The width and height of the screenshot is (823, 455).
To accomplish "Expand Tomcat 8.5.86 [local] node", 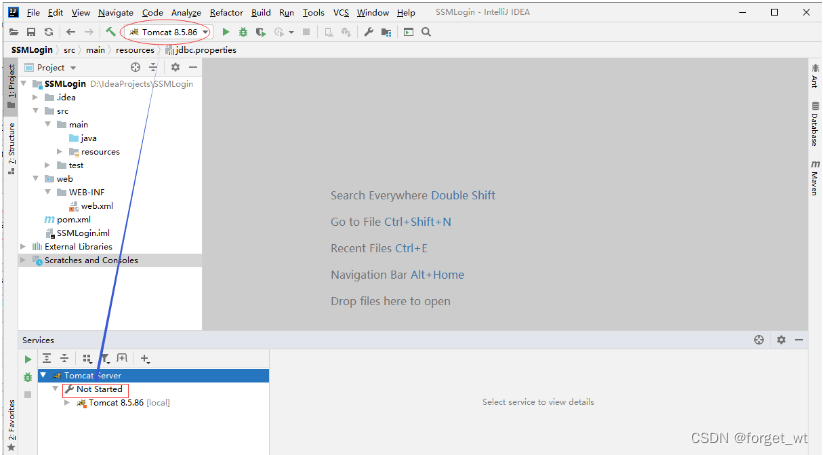I will coord(67,403).
